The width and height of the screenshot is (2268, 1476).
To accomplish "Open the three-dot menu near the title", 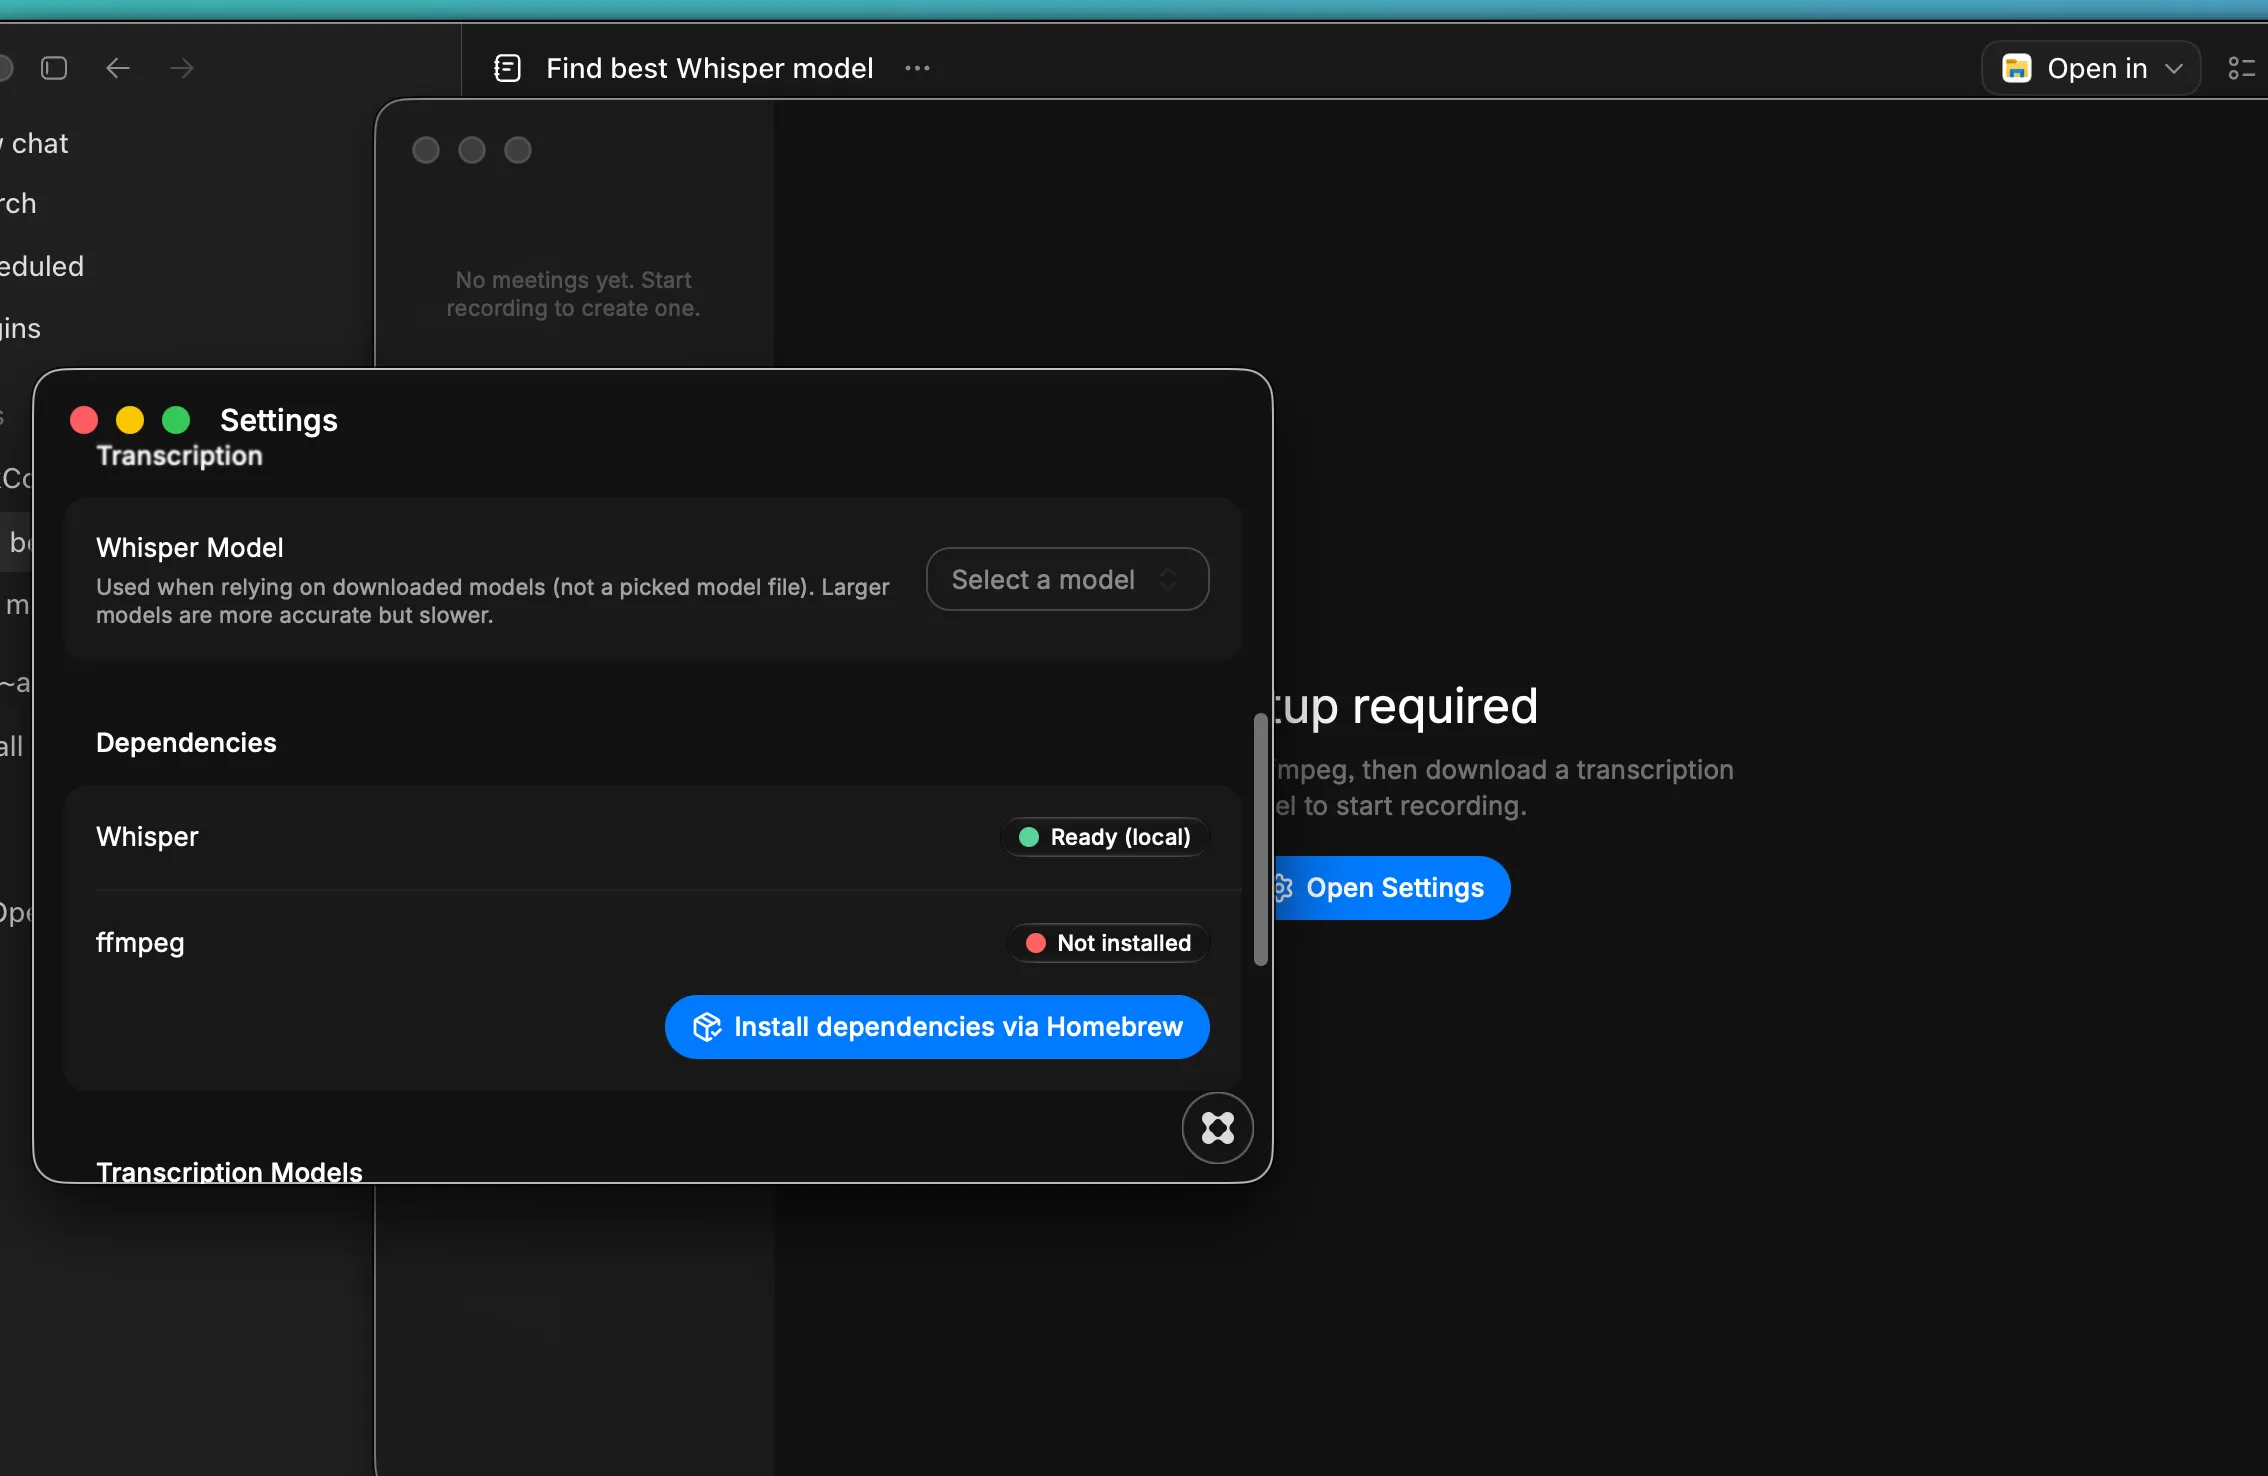I will [917, 68].
